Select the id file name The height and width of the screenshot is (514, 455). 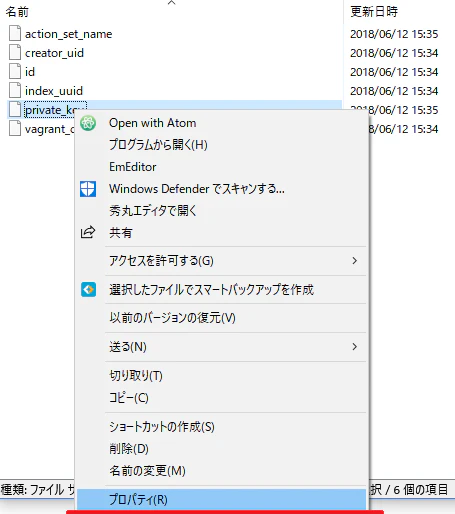pyautogui.click(x=30, y=72)
